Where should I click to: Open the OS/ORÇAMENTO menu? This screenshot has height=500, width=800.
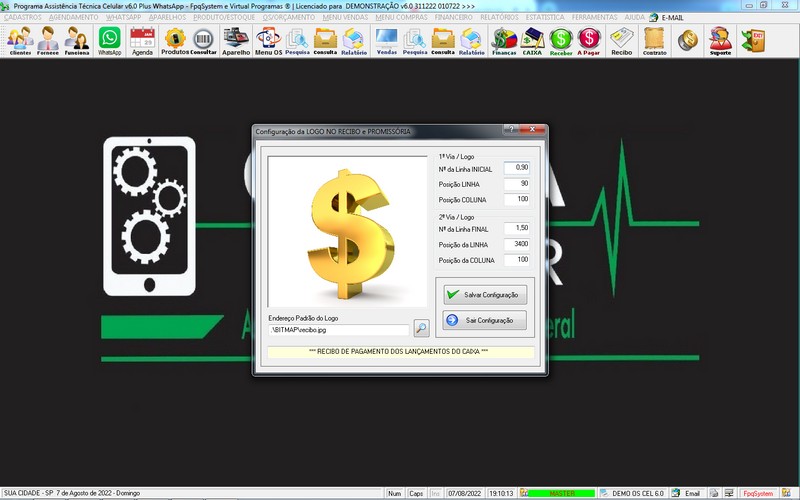click(x=289, y=17)
